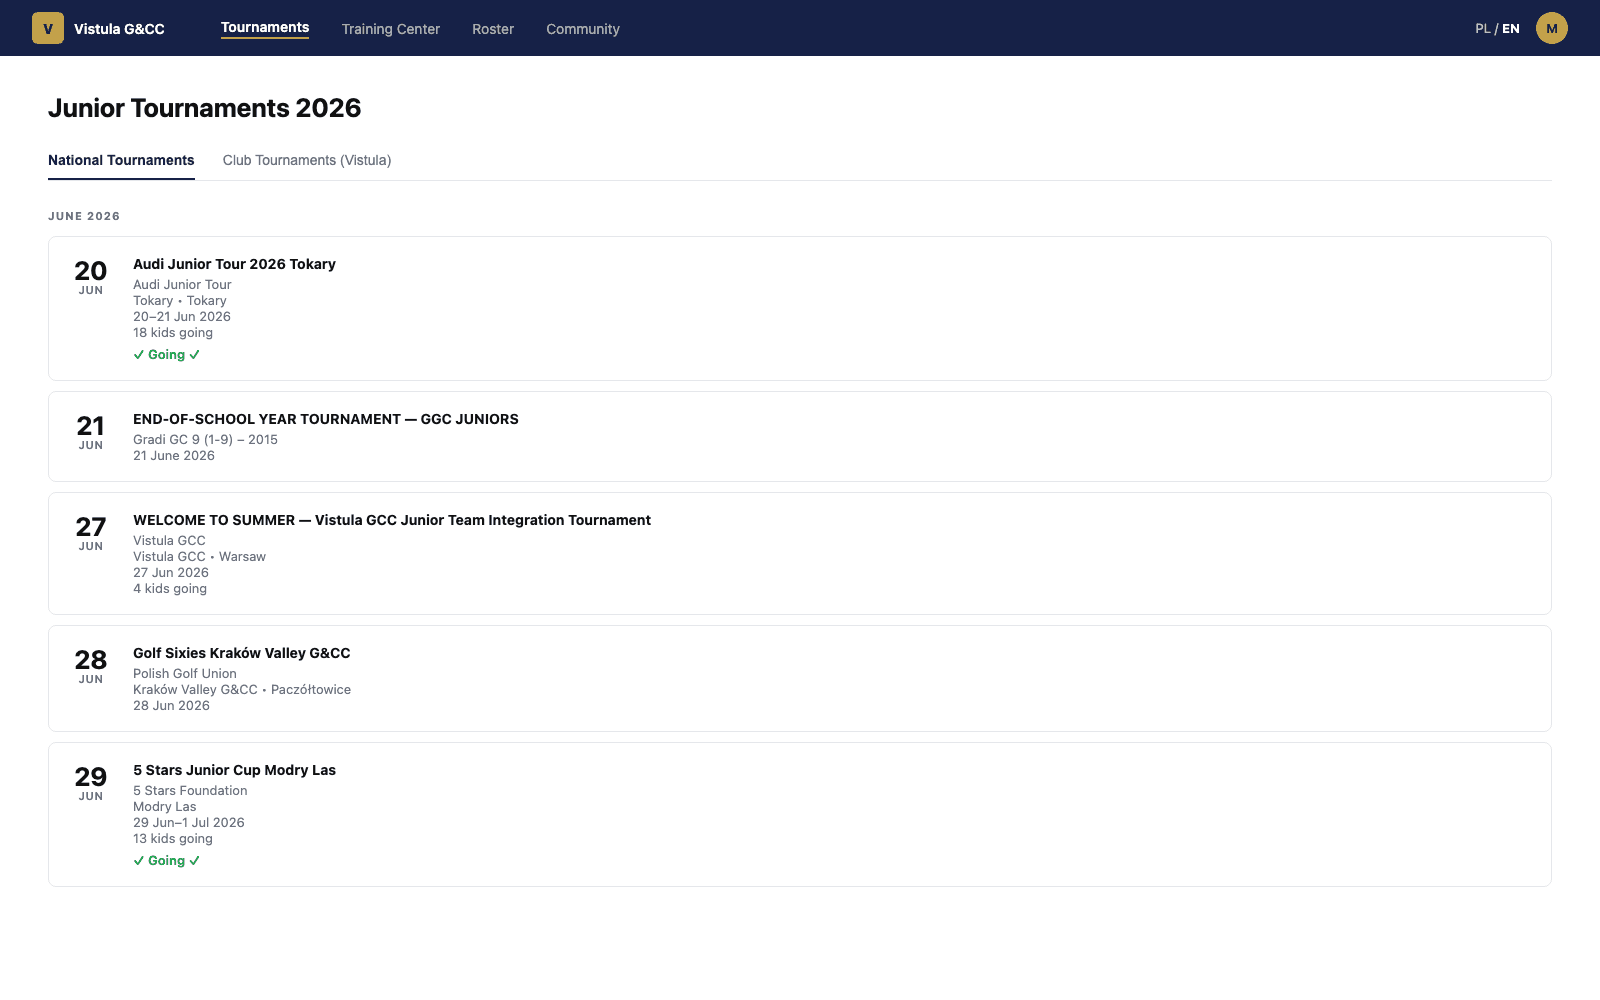The width and height of the screenshot is (1600, 1000).
Task: Switch language to PL
Action: [x=1483, y=29]
